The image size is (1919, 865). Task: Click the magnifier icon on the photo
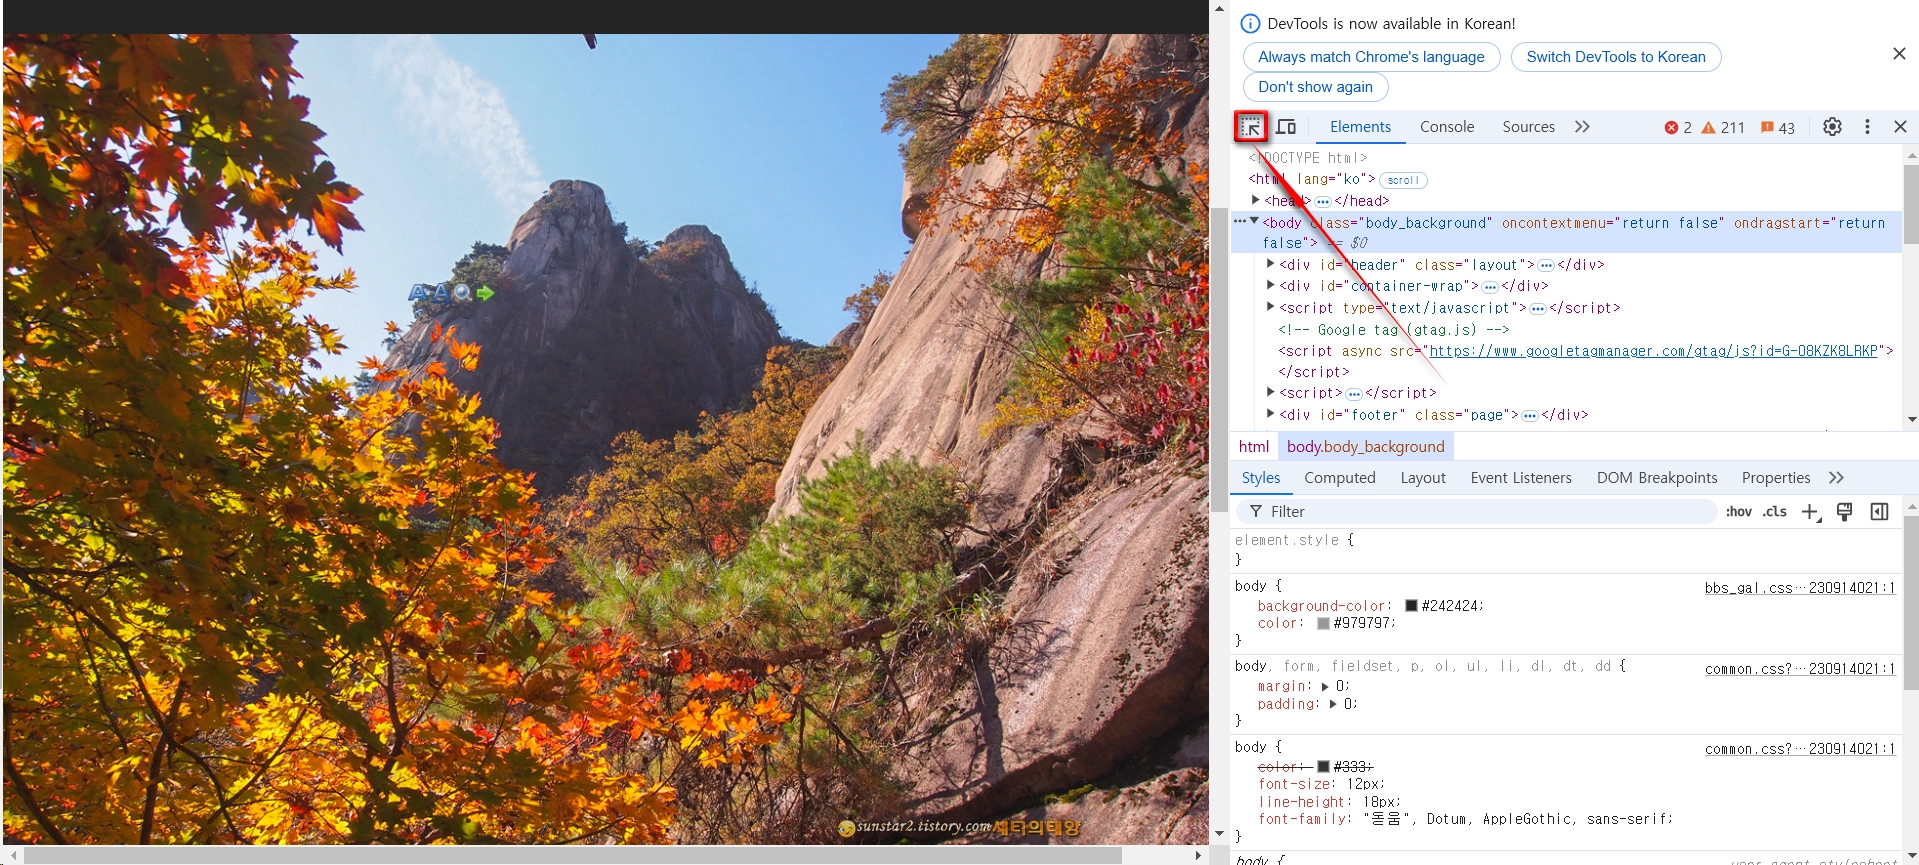(x=462, y=292)
